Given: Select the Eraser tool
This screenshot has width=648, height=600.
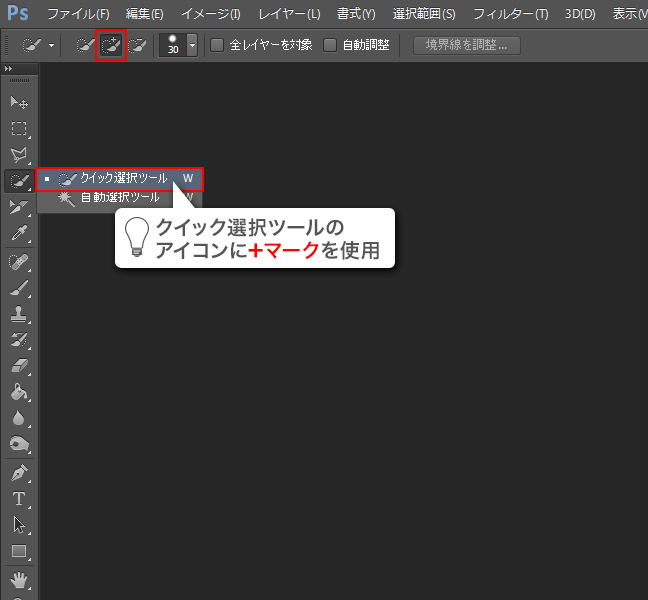Looking at the screenshot, I should (19, 366).
